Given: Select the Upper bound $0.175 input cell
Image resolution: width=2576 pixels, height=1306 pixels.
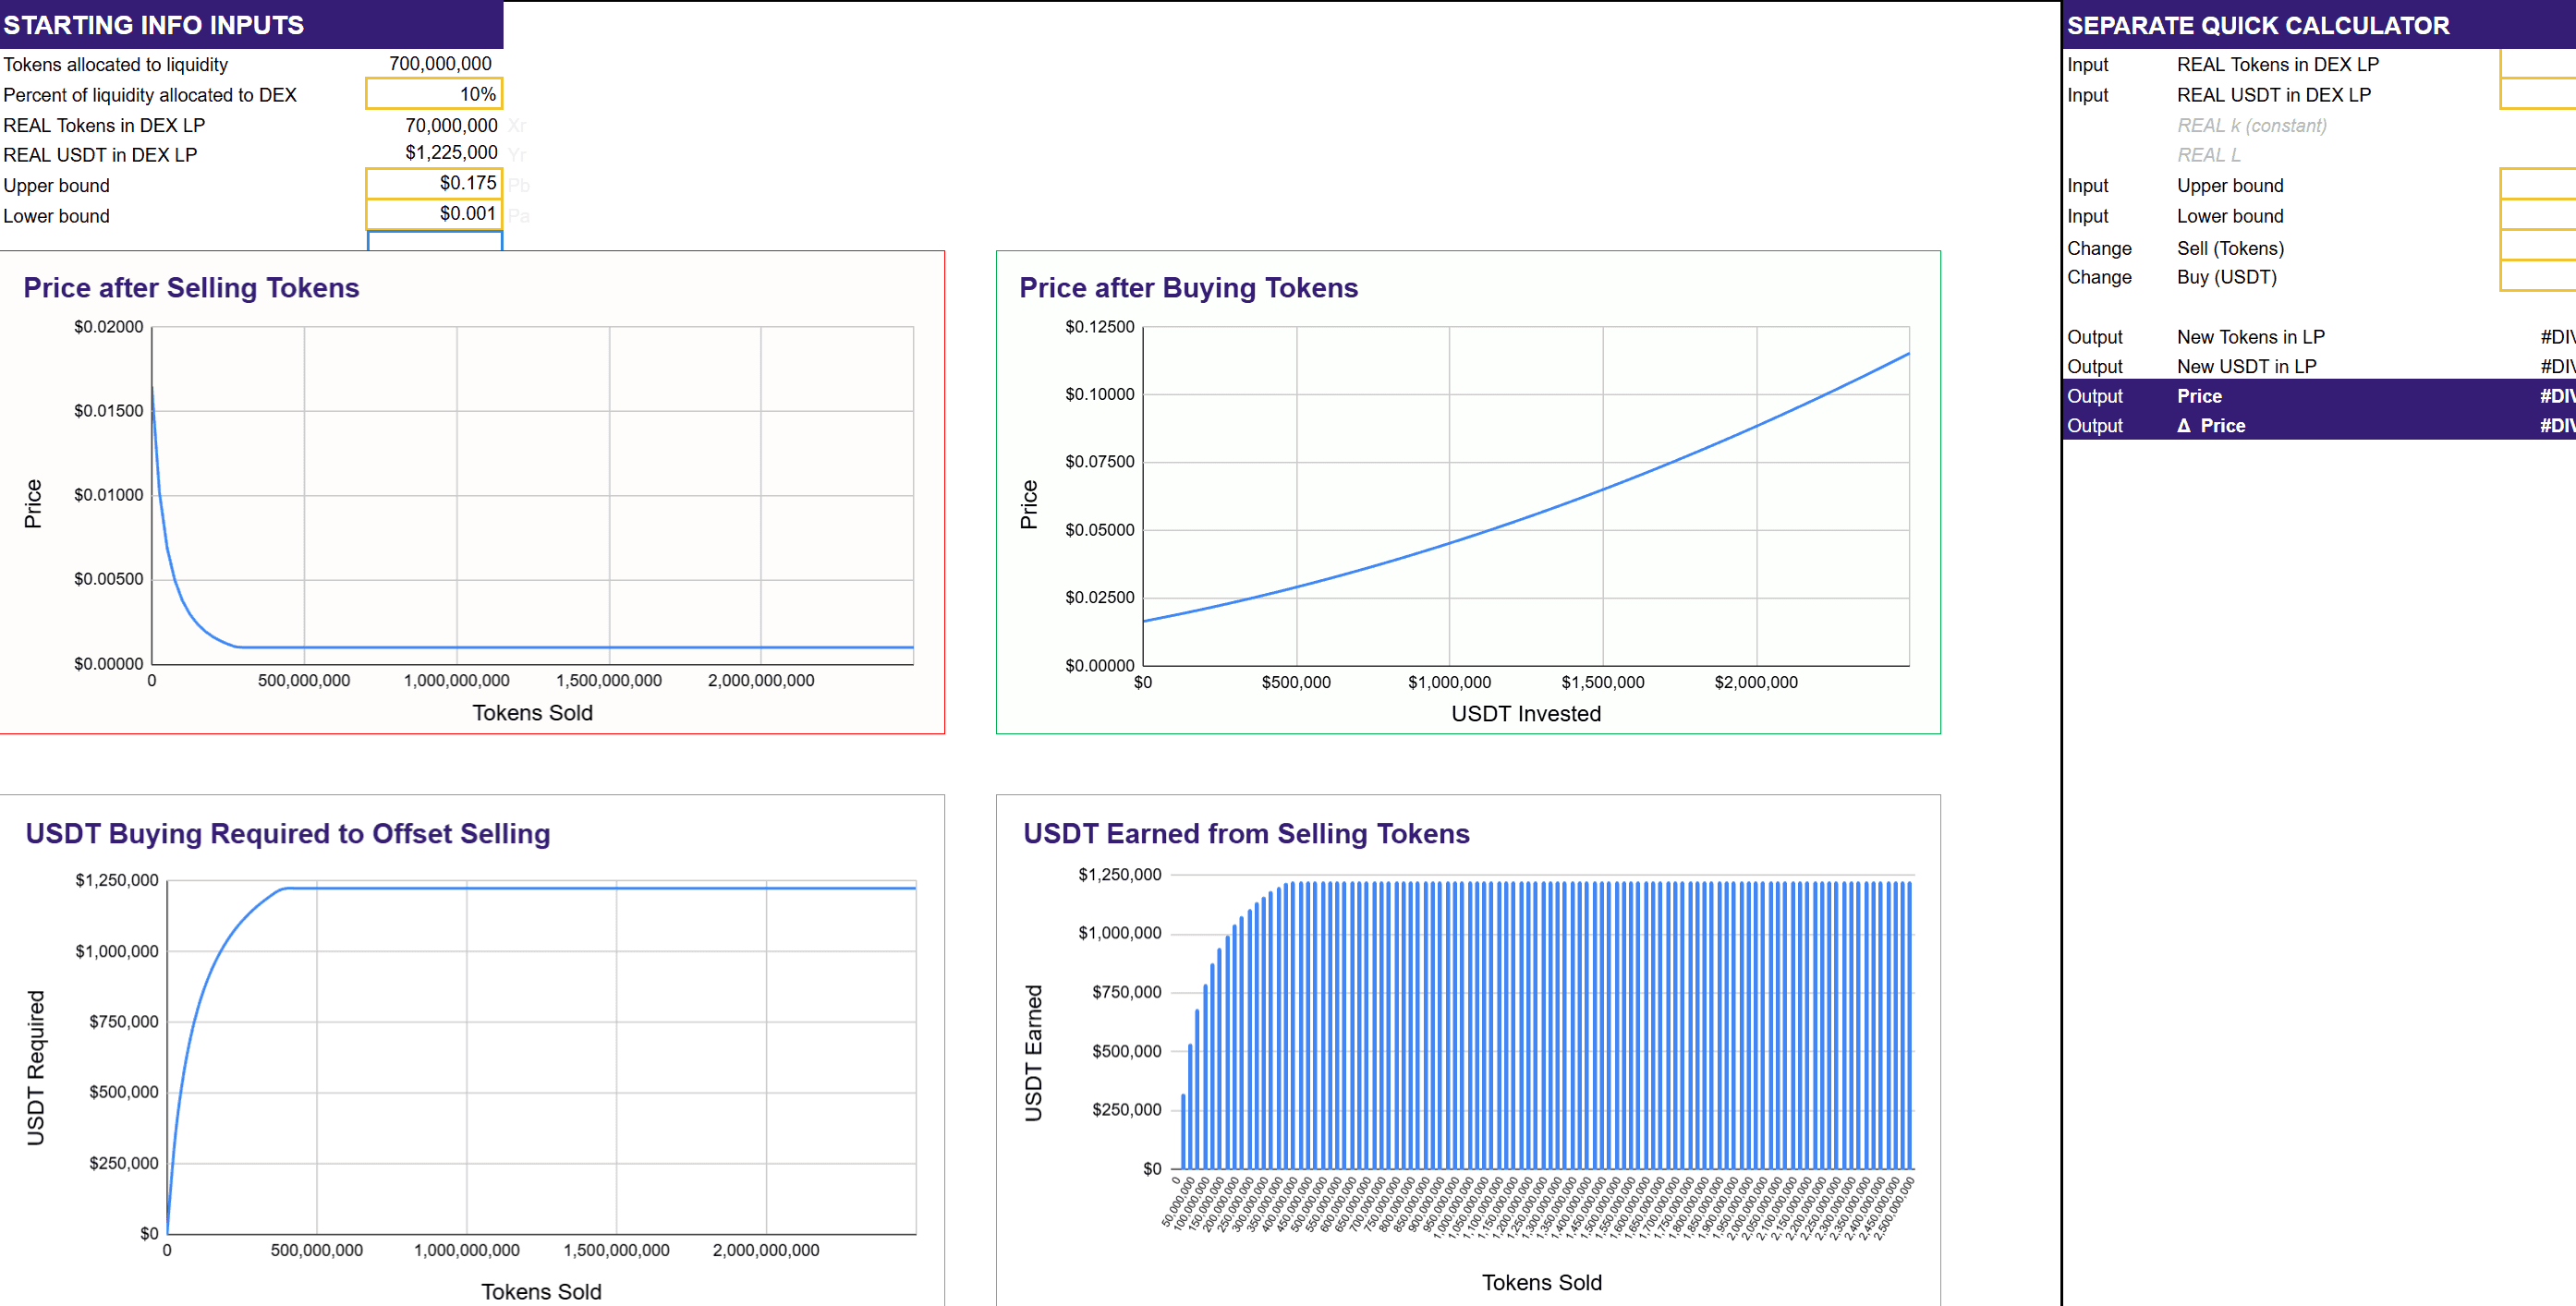Looking at the screenshot, I should (434, 183).
